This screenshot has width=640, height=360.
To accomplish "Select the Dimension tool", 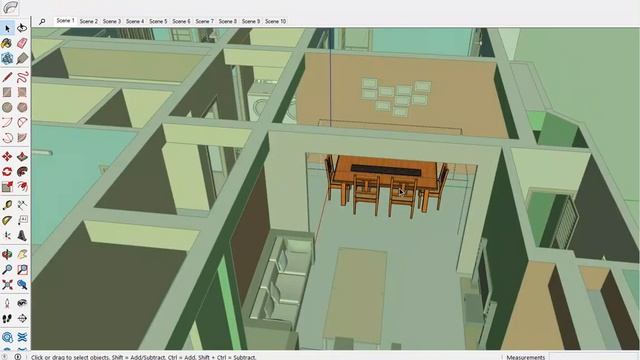I will pos(22,205).
